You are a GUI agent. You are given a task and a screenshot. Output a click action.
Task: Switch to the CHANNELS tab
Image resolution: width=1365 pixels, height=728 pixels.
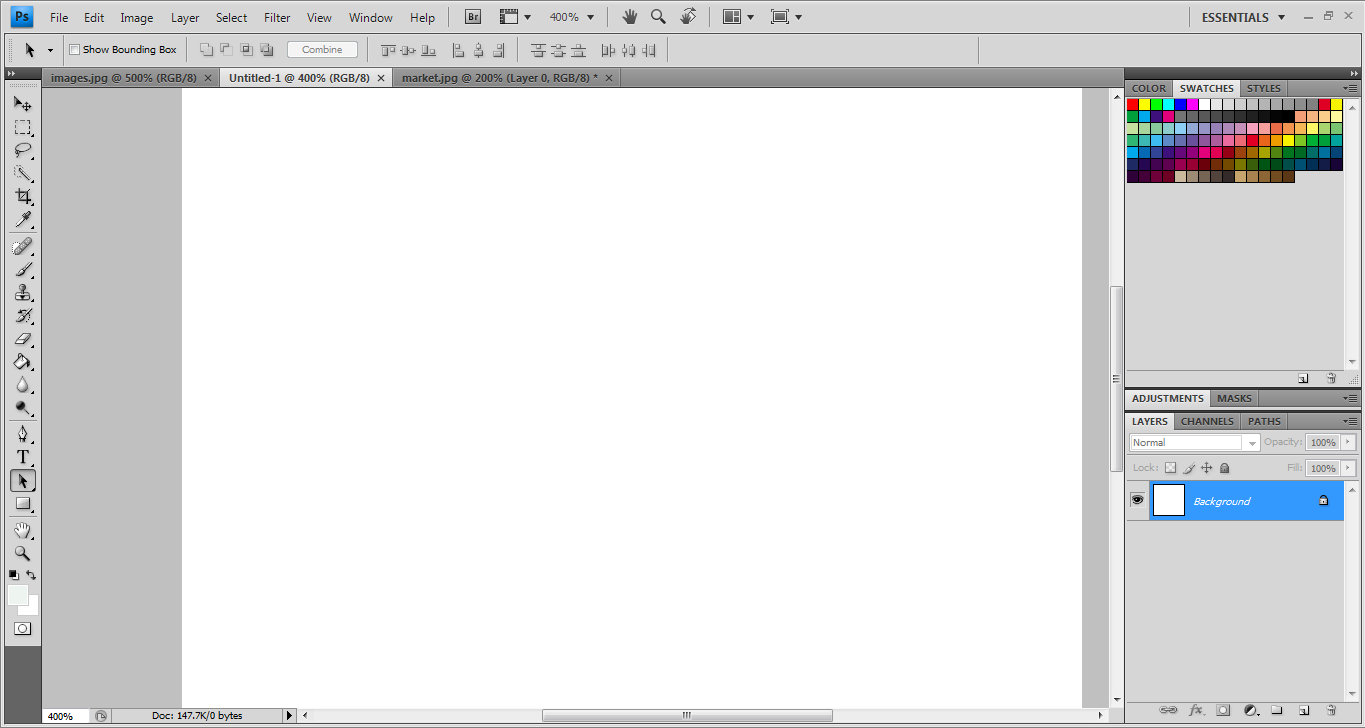[x=1206, y=421]
